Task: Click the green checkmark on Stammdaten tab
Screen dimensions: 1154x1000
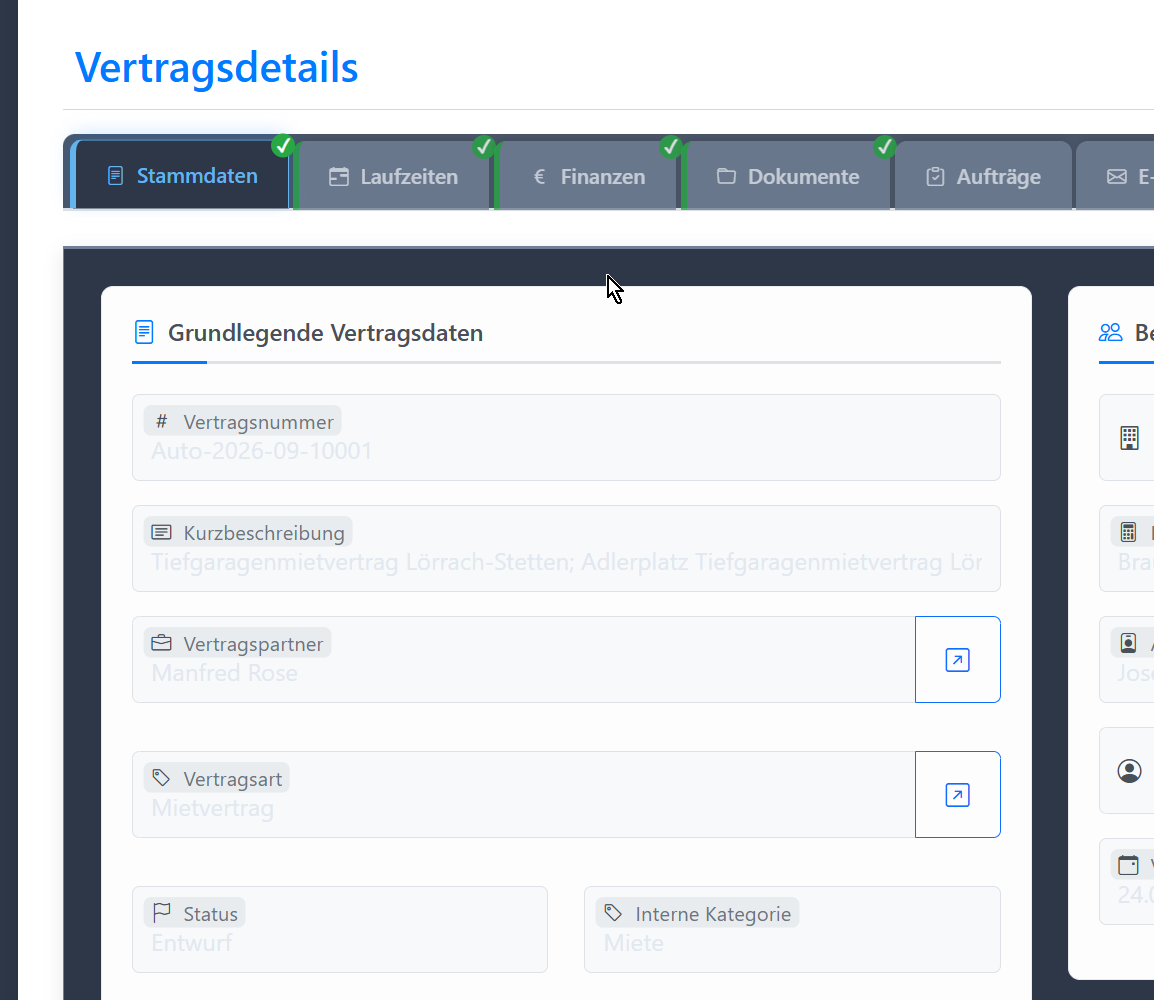Action: pos(283,146)
